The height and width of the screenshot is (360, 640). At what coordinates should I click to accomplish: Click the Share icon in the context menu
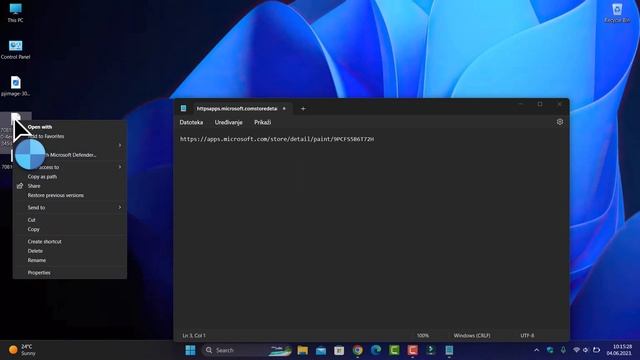(20, 186)
